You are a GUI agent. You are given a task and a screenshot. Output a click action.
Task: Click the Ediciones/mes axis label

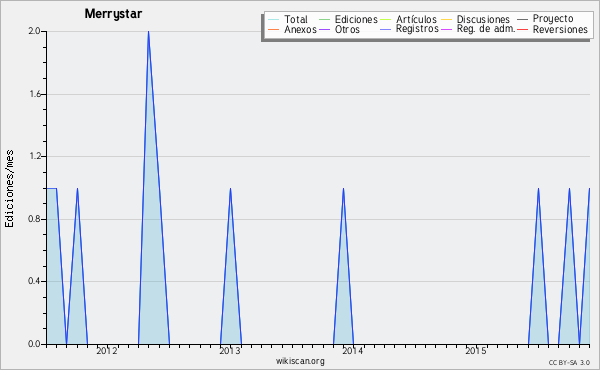click(x=9, y=189)
